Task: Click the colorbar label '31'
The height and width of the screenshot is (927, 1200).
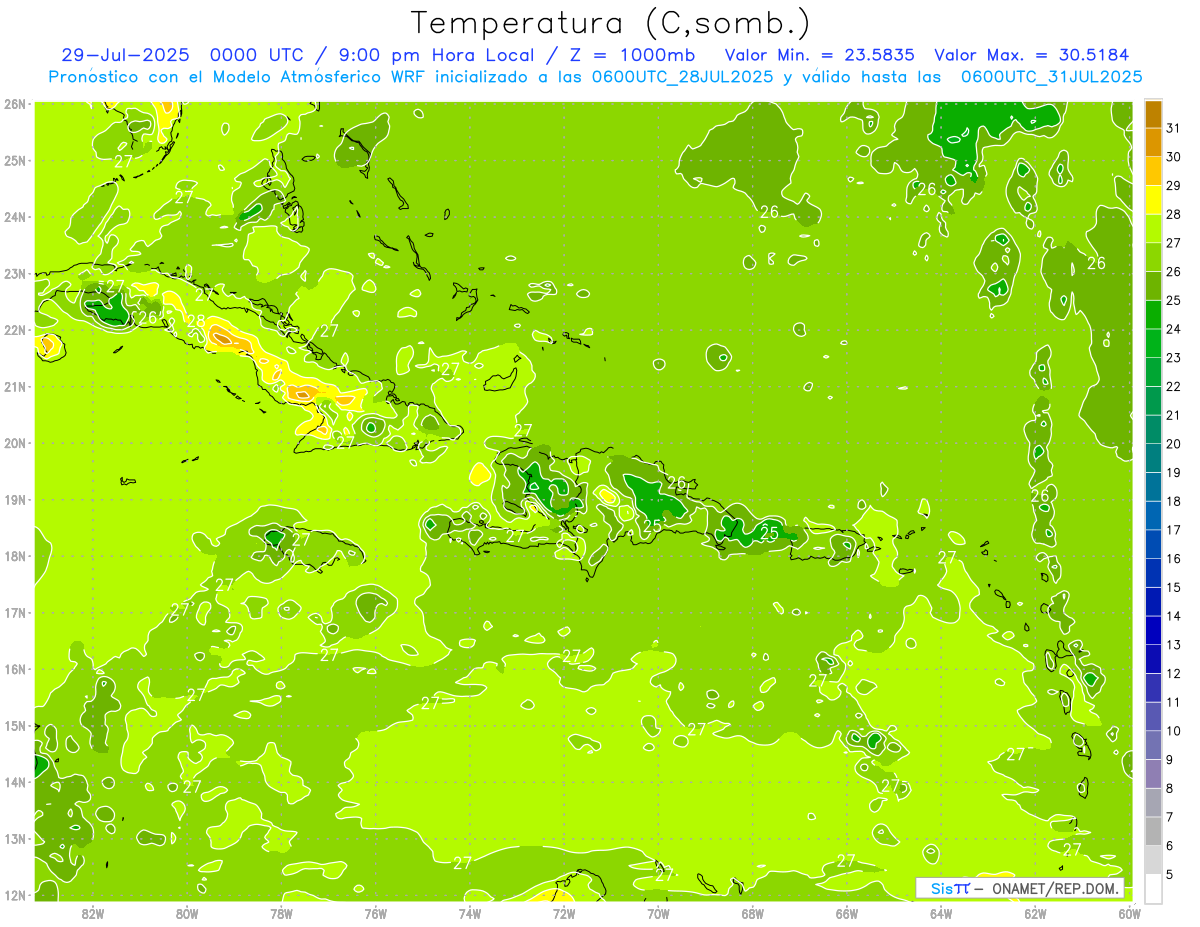Action: pyautogui.click(x=1173, y=128)
